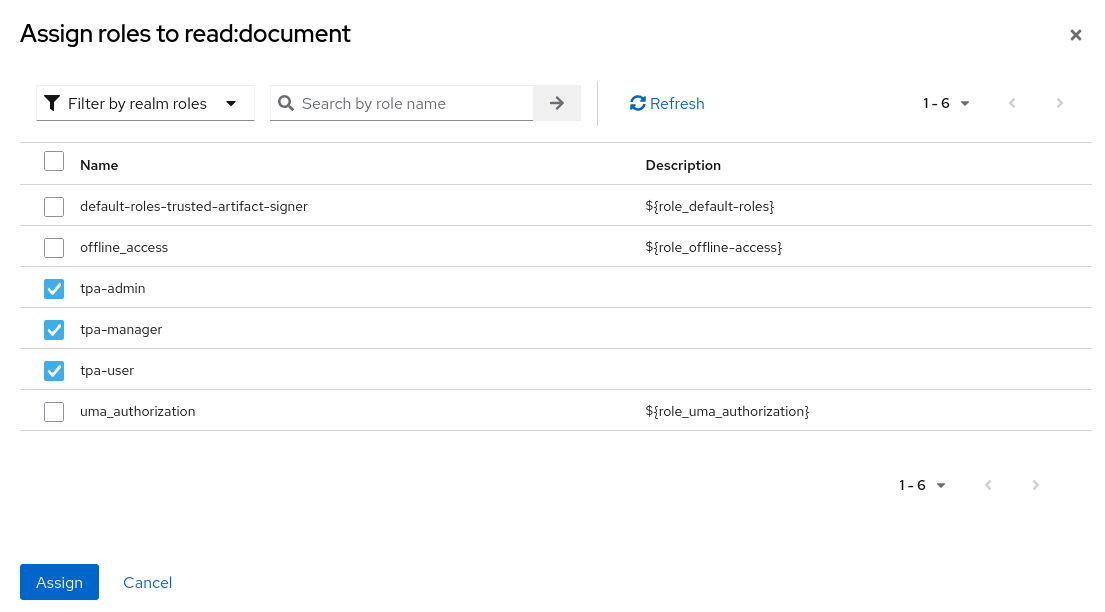
Task: Click the funnel filter icon
Action: click(52, 102)
